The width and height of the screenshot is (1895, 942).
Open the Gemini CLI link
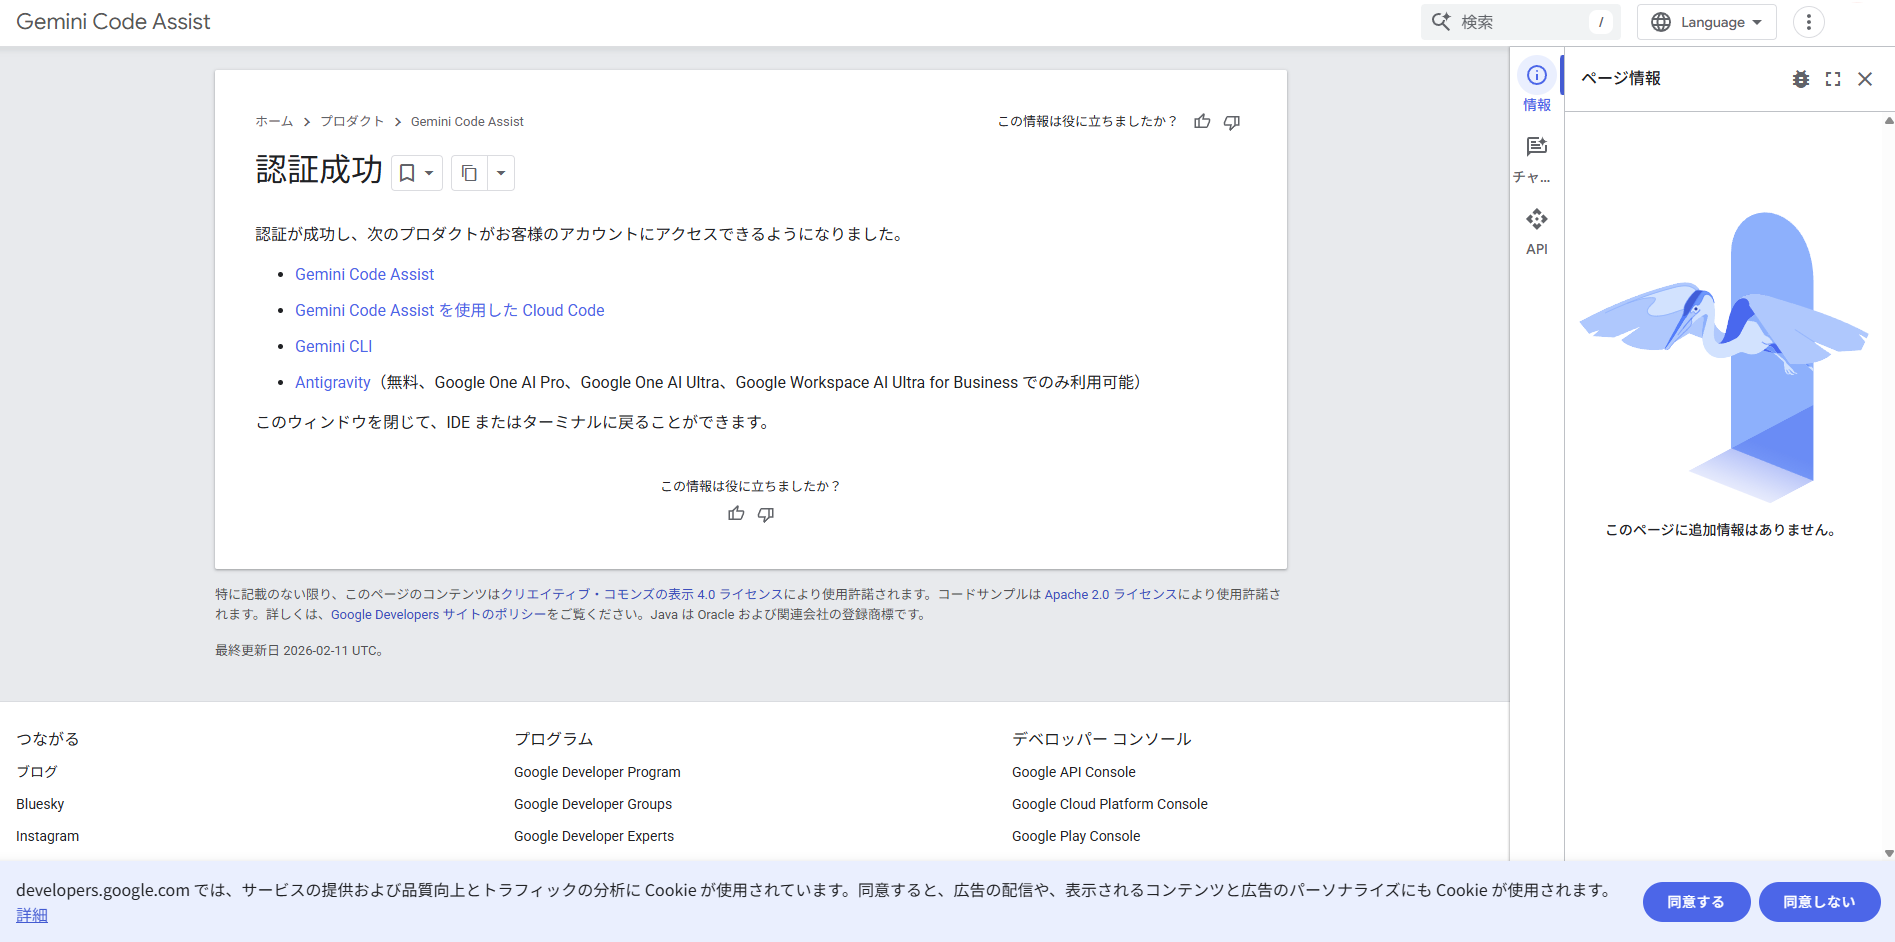(x=333, y=346)
